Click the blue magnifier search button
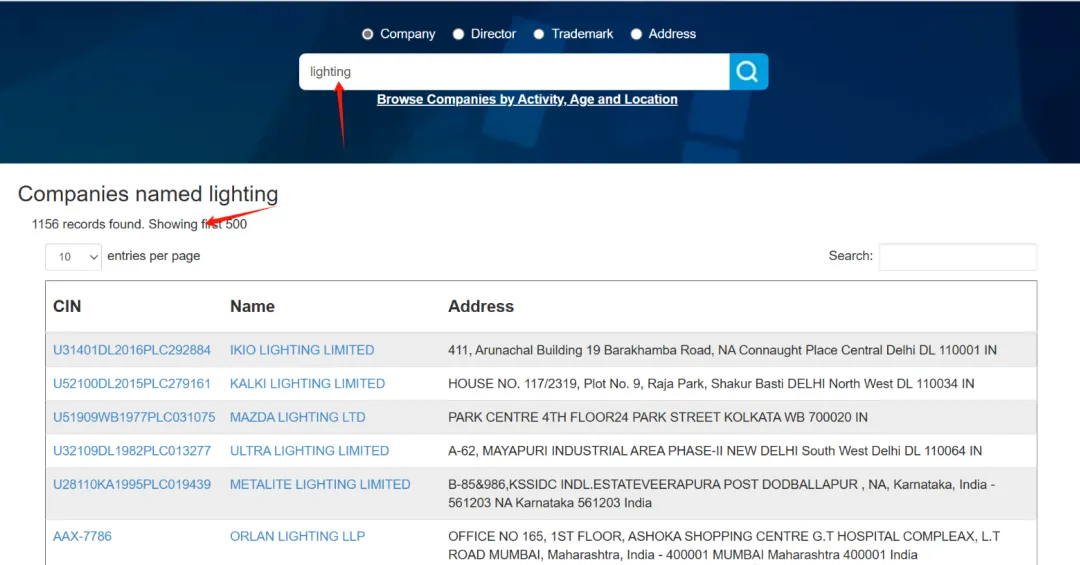This screenshot has width=1080, height=565. (749, 72)
